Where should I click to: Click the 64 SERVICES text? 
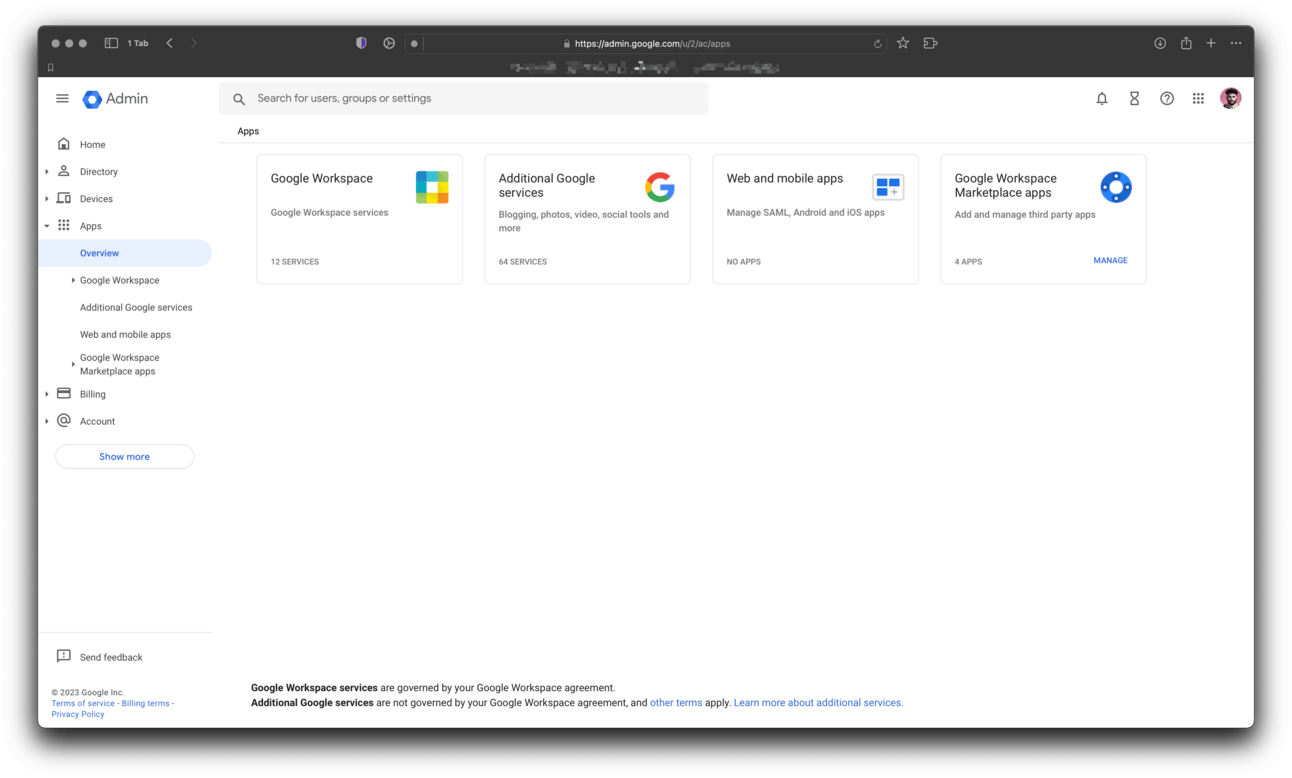[x=523, y=262]
